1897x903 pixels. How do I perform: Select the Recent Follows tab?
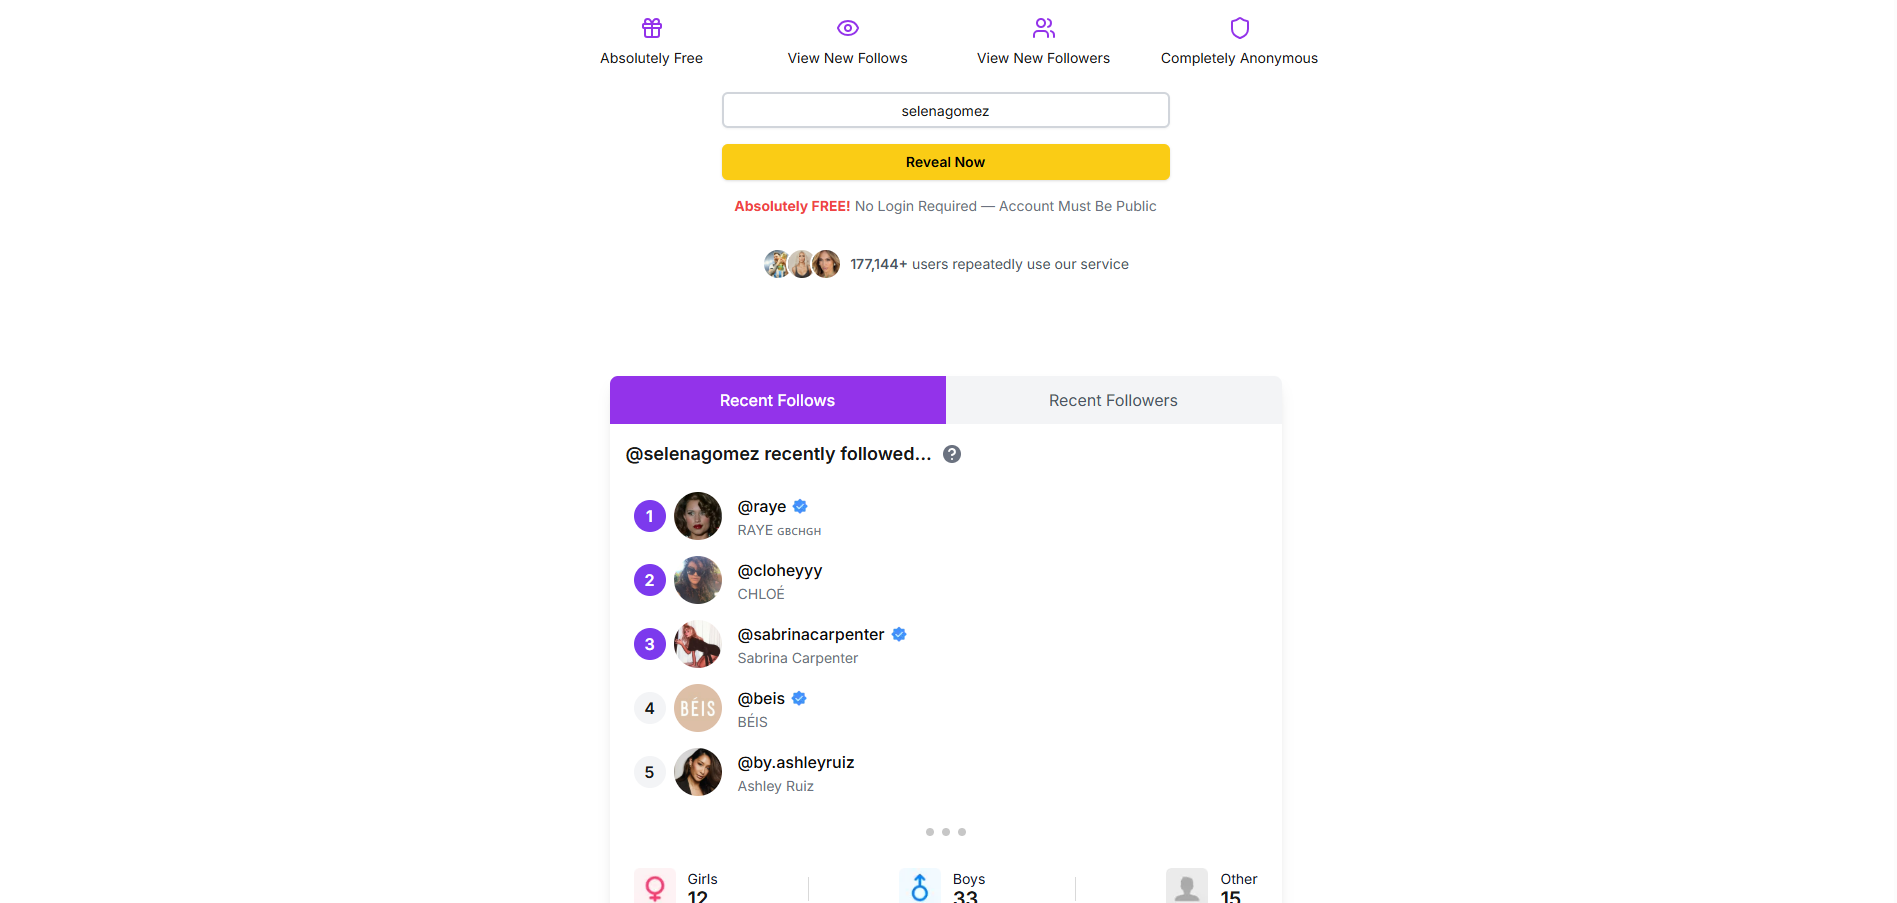(777, 400)
